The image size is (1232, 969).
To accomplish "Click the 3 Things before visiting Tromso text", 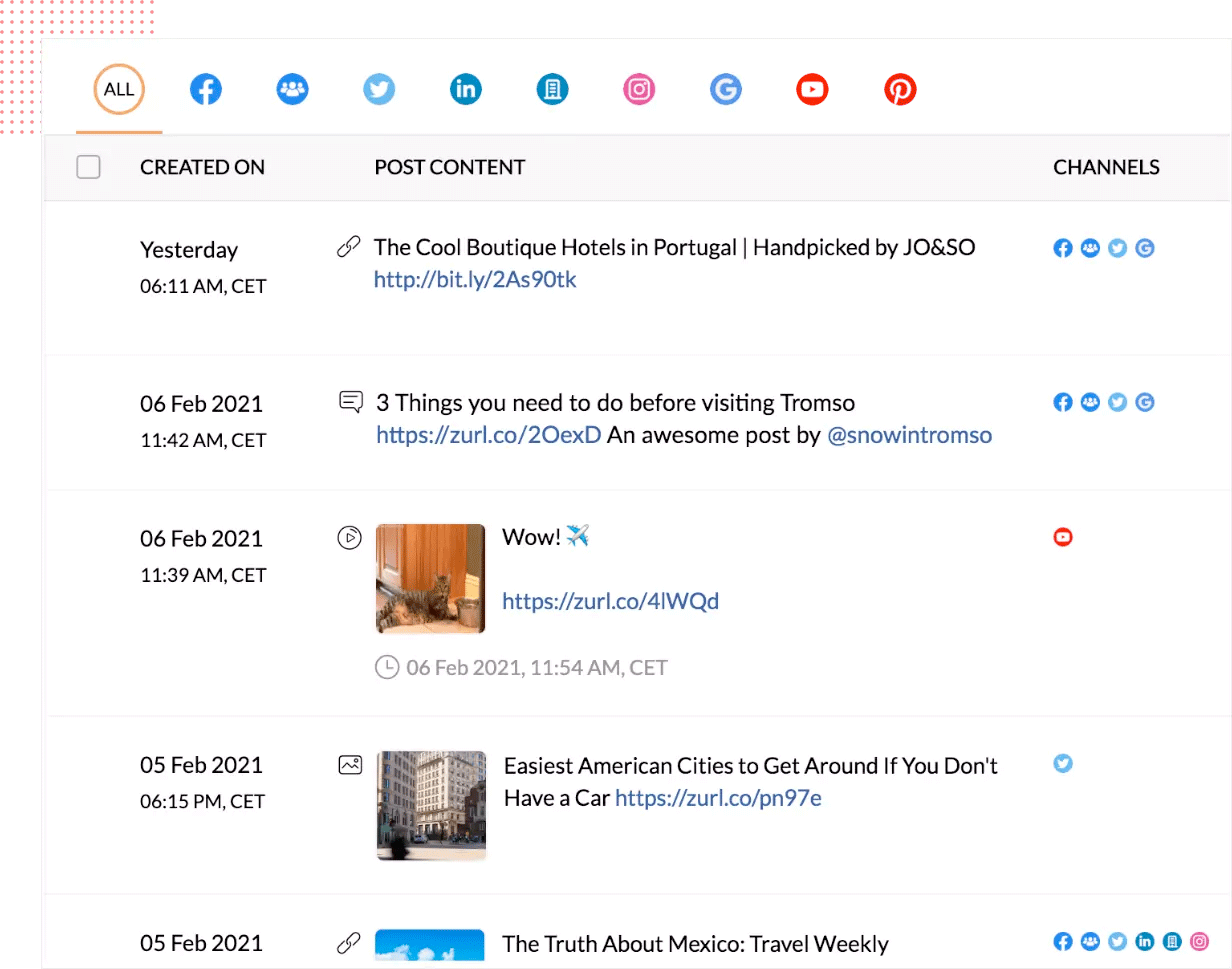I will pyautogui.click(x=615, y=403).
